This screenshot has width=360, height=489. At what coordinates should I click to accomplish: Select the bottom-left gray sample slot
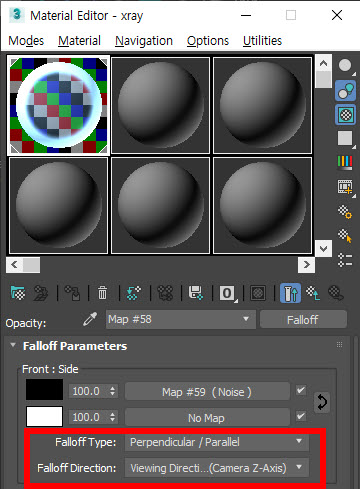(x=59, y=205)
